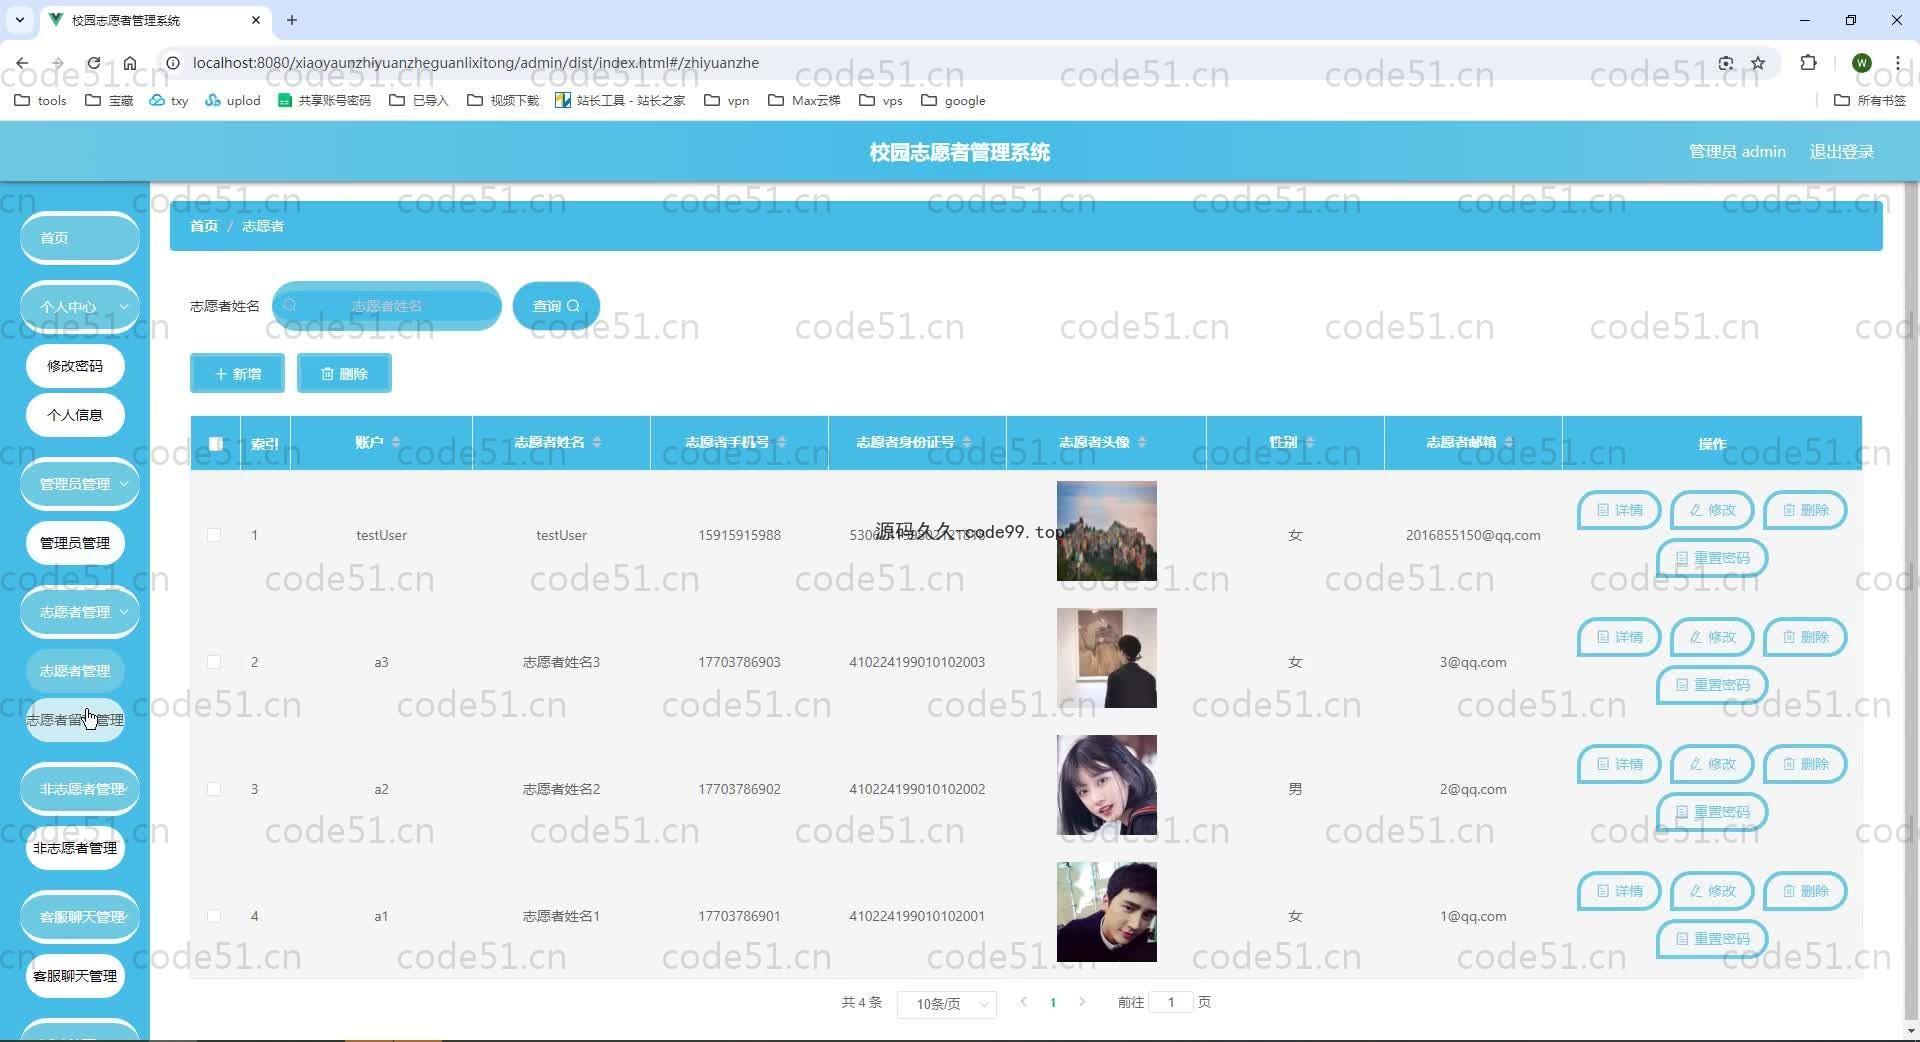
Task: Reload the page with refresh icon
Action: pyautogui.click(x=93, y=63)
